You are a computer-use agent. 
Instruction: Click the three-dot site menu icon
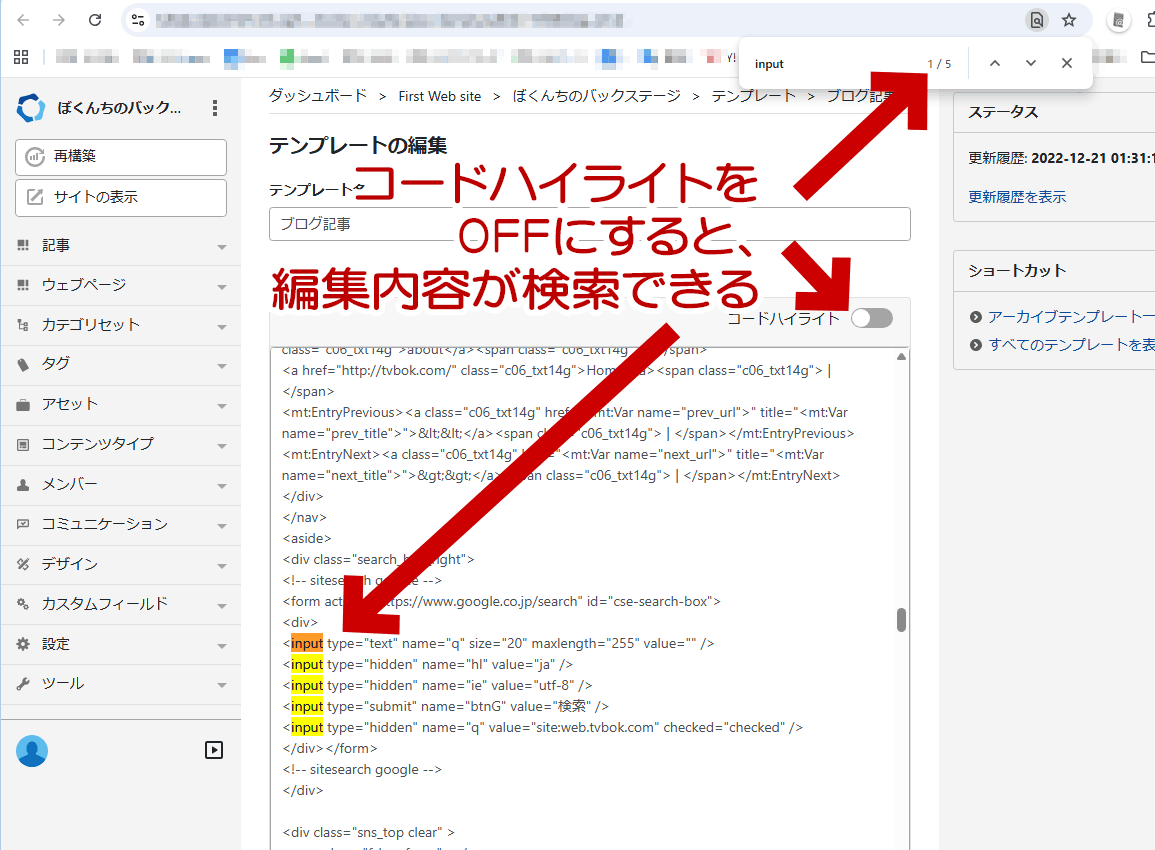coord(215,108)
